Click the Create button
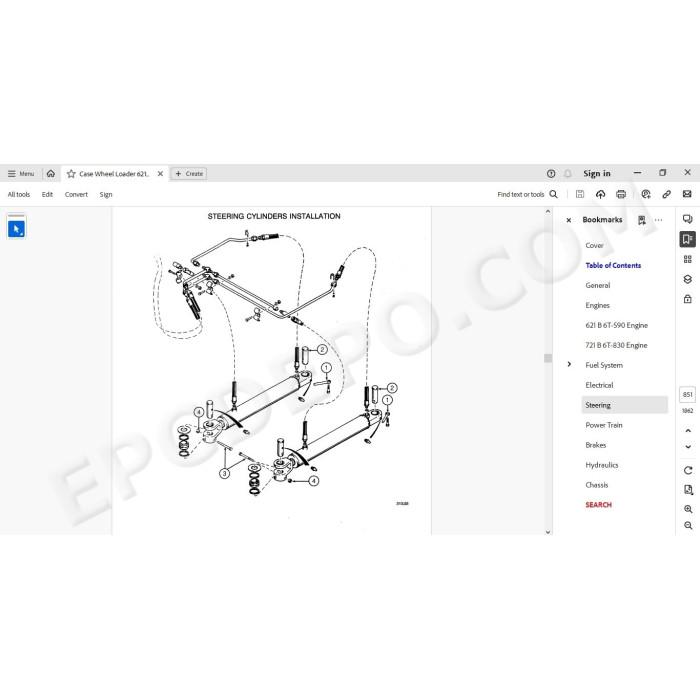This screenshot has width=700, height=700. [189, 174]
